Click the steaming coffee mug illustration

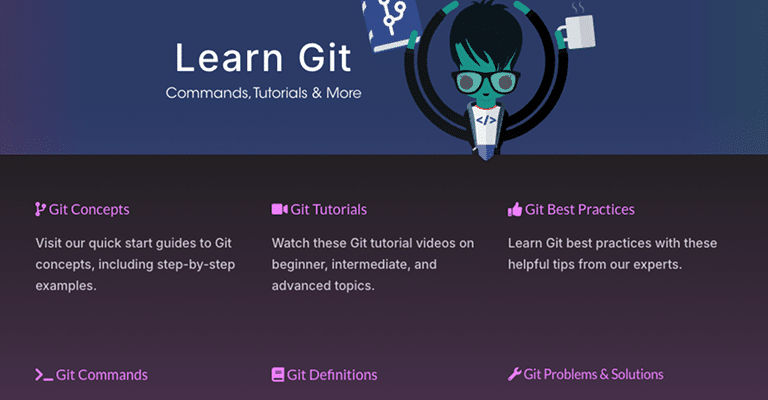point(578,27)
